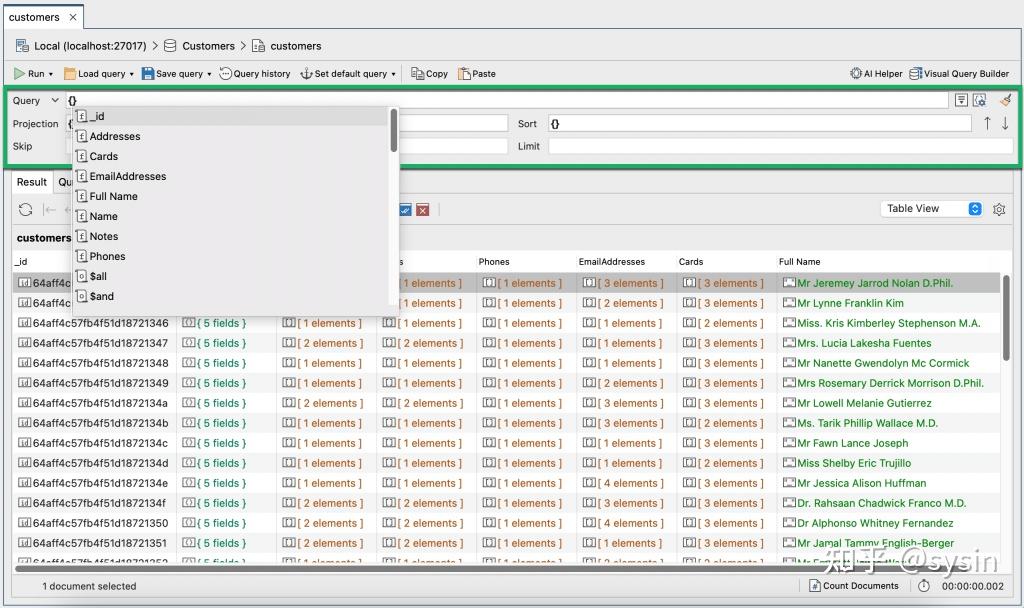Choose Notes from autocomplete list
Screen dimensions: 1024x608
point(230,236)
